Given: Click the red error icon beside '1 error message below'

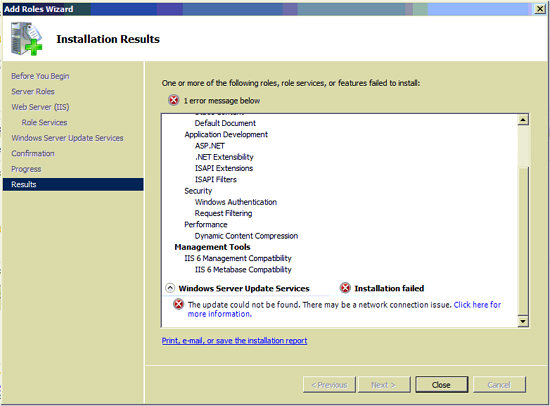Looking at the screenshot, I should pos(174,100).
